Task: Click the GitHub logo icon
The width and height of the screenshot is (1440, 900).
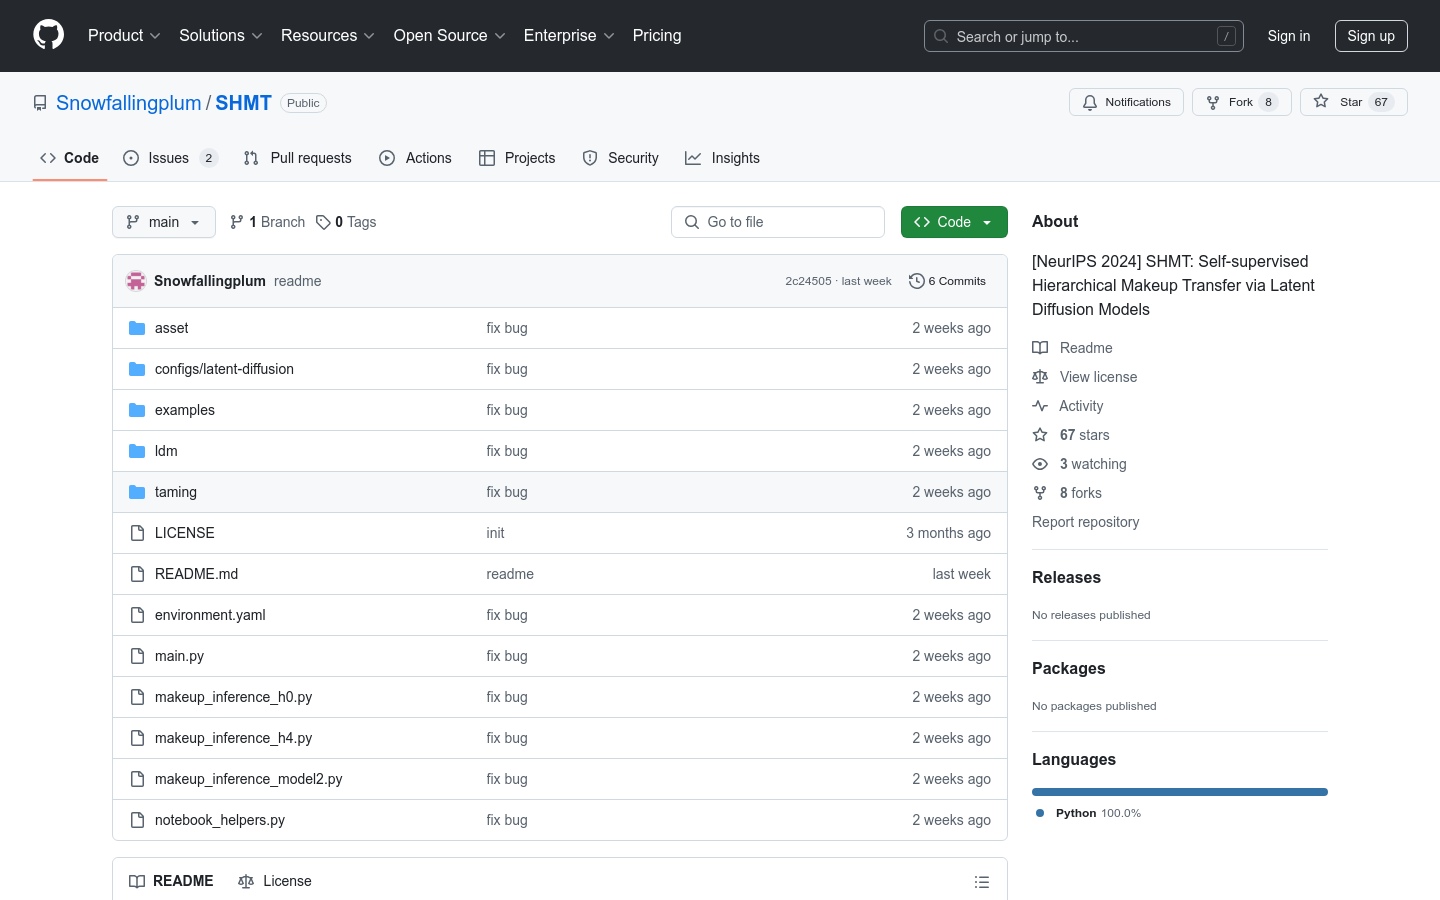Action: tap(48, 35)
